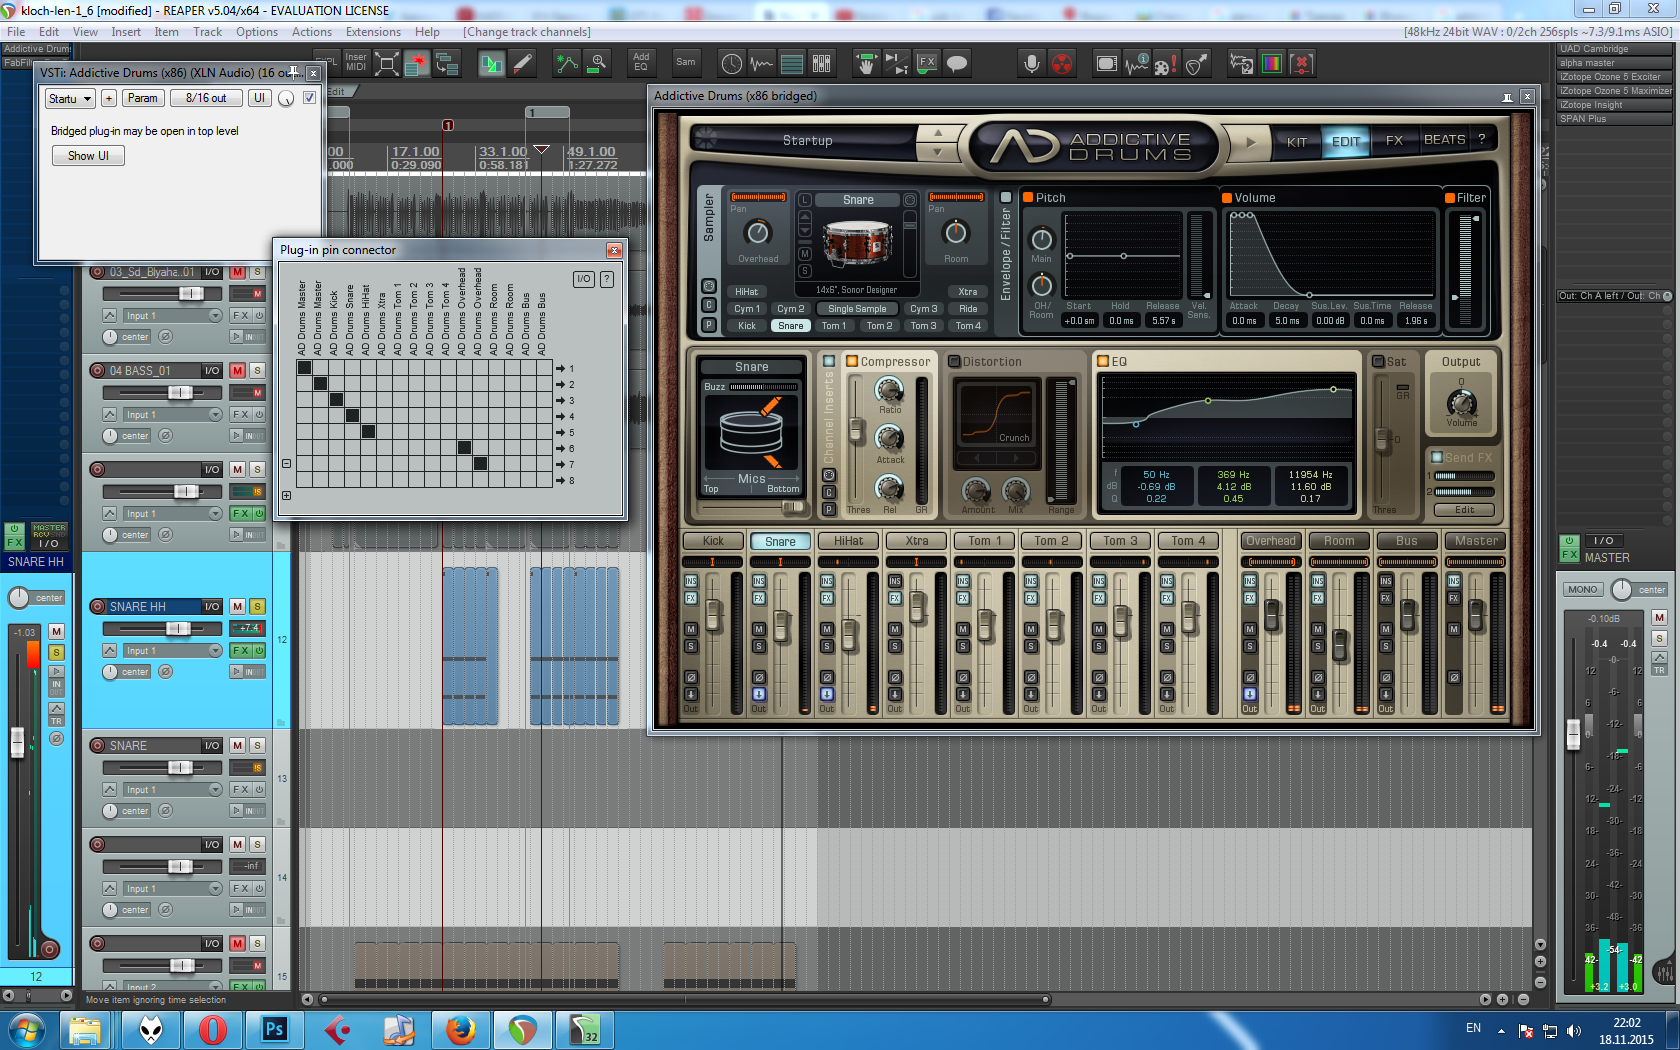Viewport: 1680px width, 1050px height.
Task: Click the I/O button in pin connector
Action: [584, 279]
